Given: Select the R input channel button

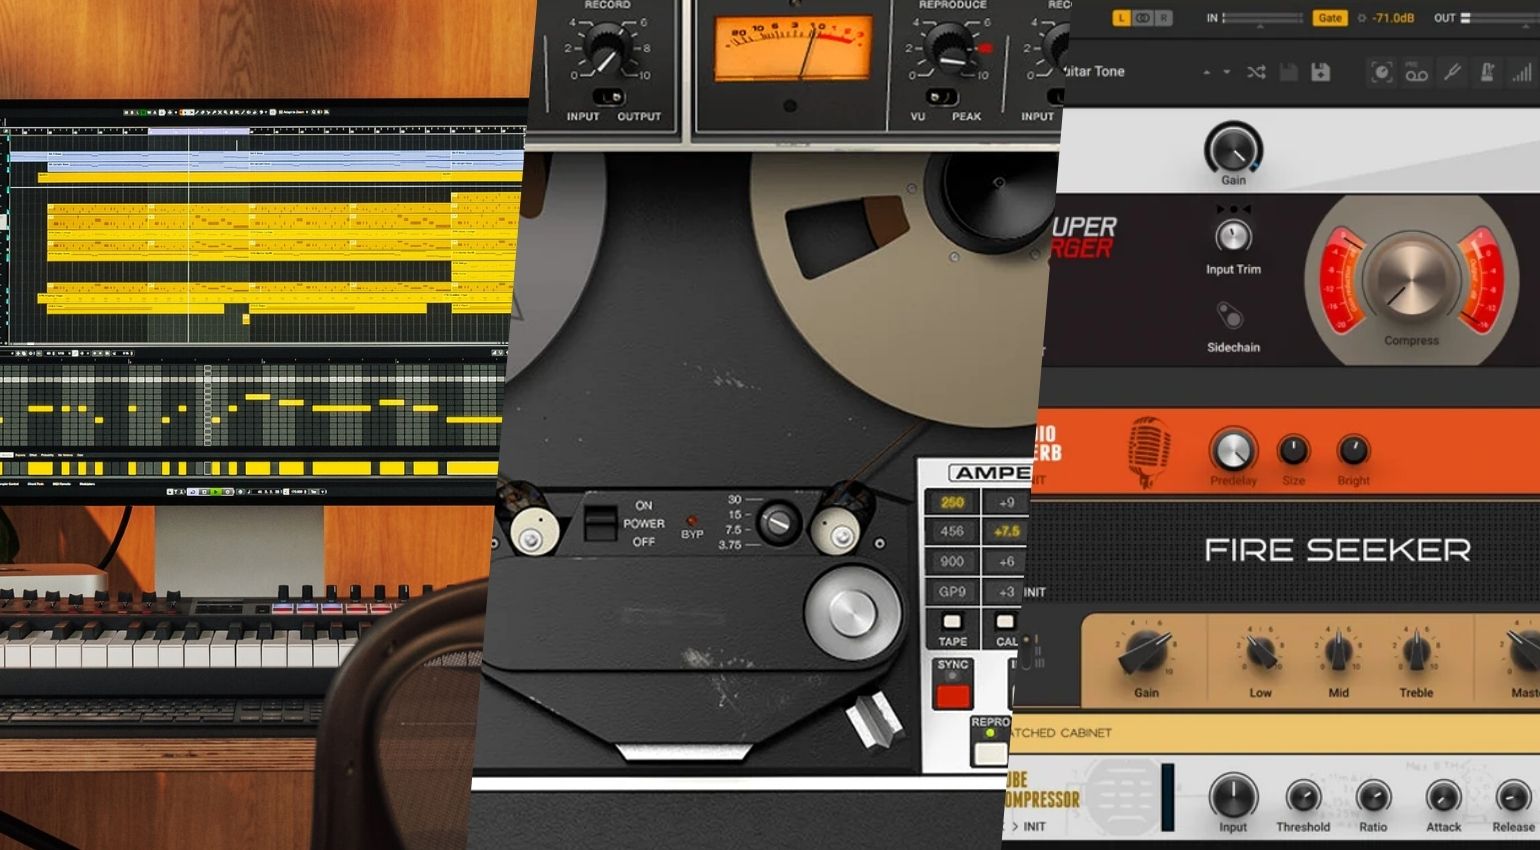Looking at the screenshot, I should 1163,18.
